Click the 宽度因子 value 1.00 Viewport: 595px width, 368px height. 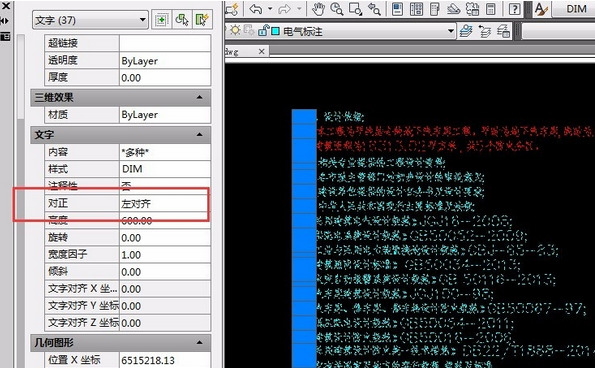click(165, 255)
